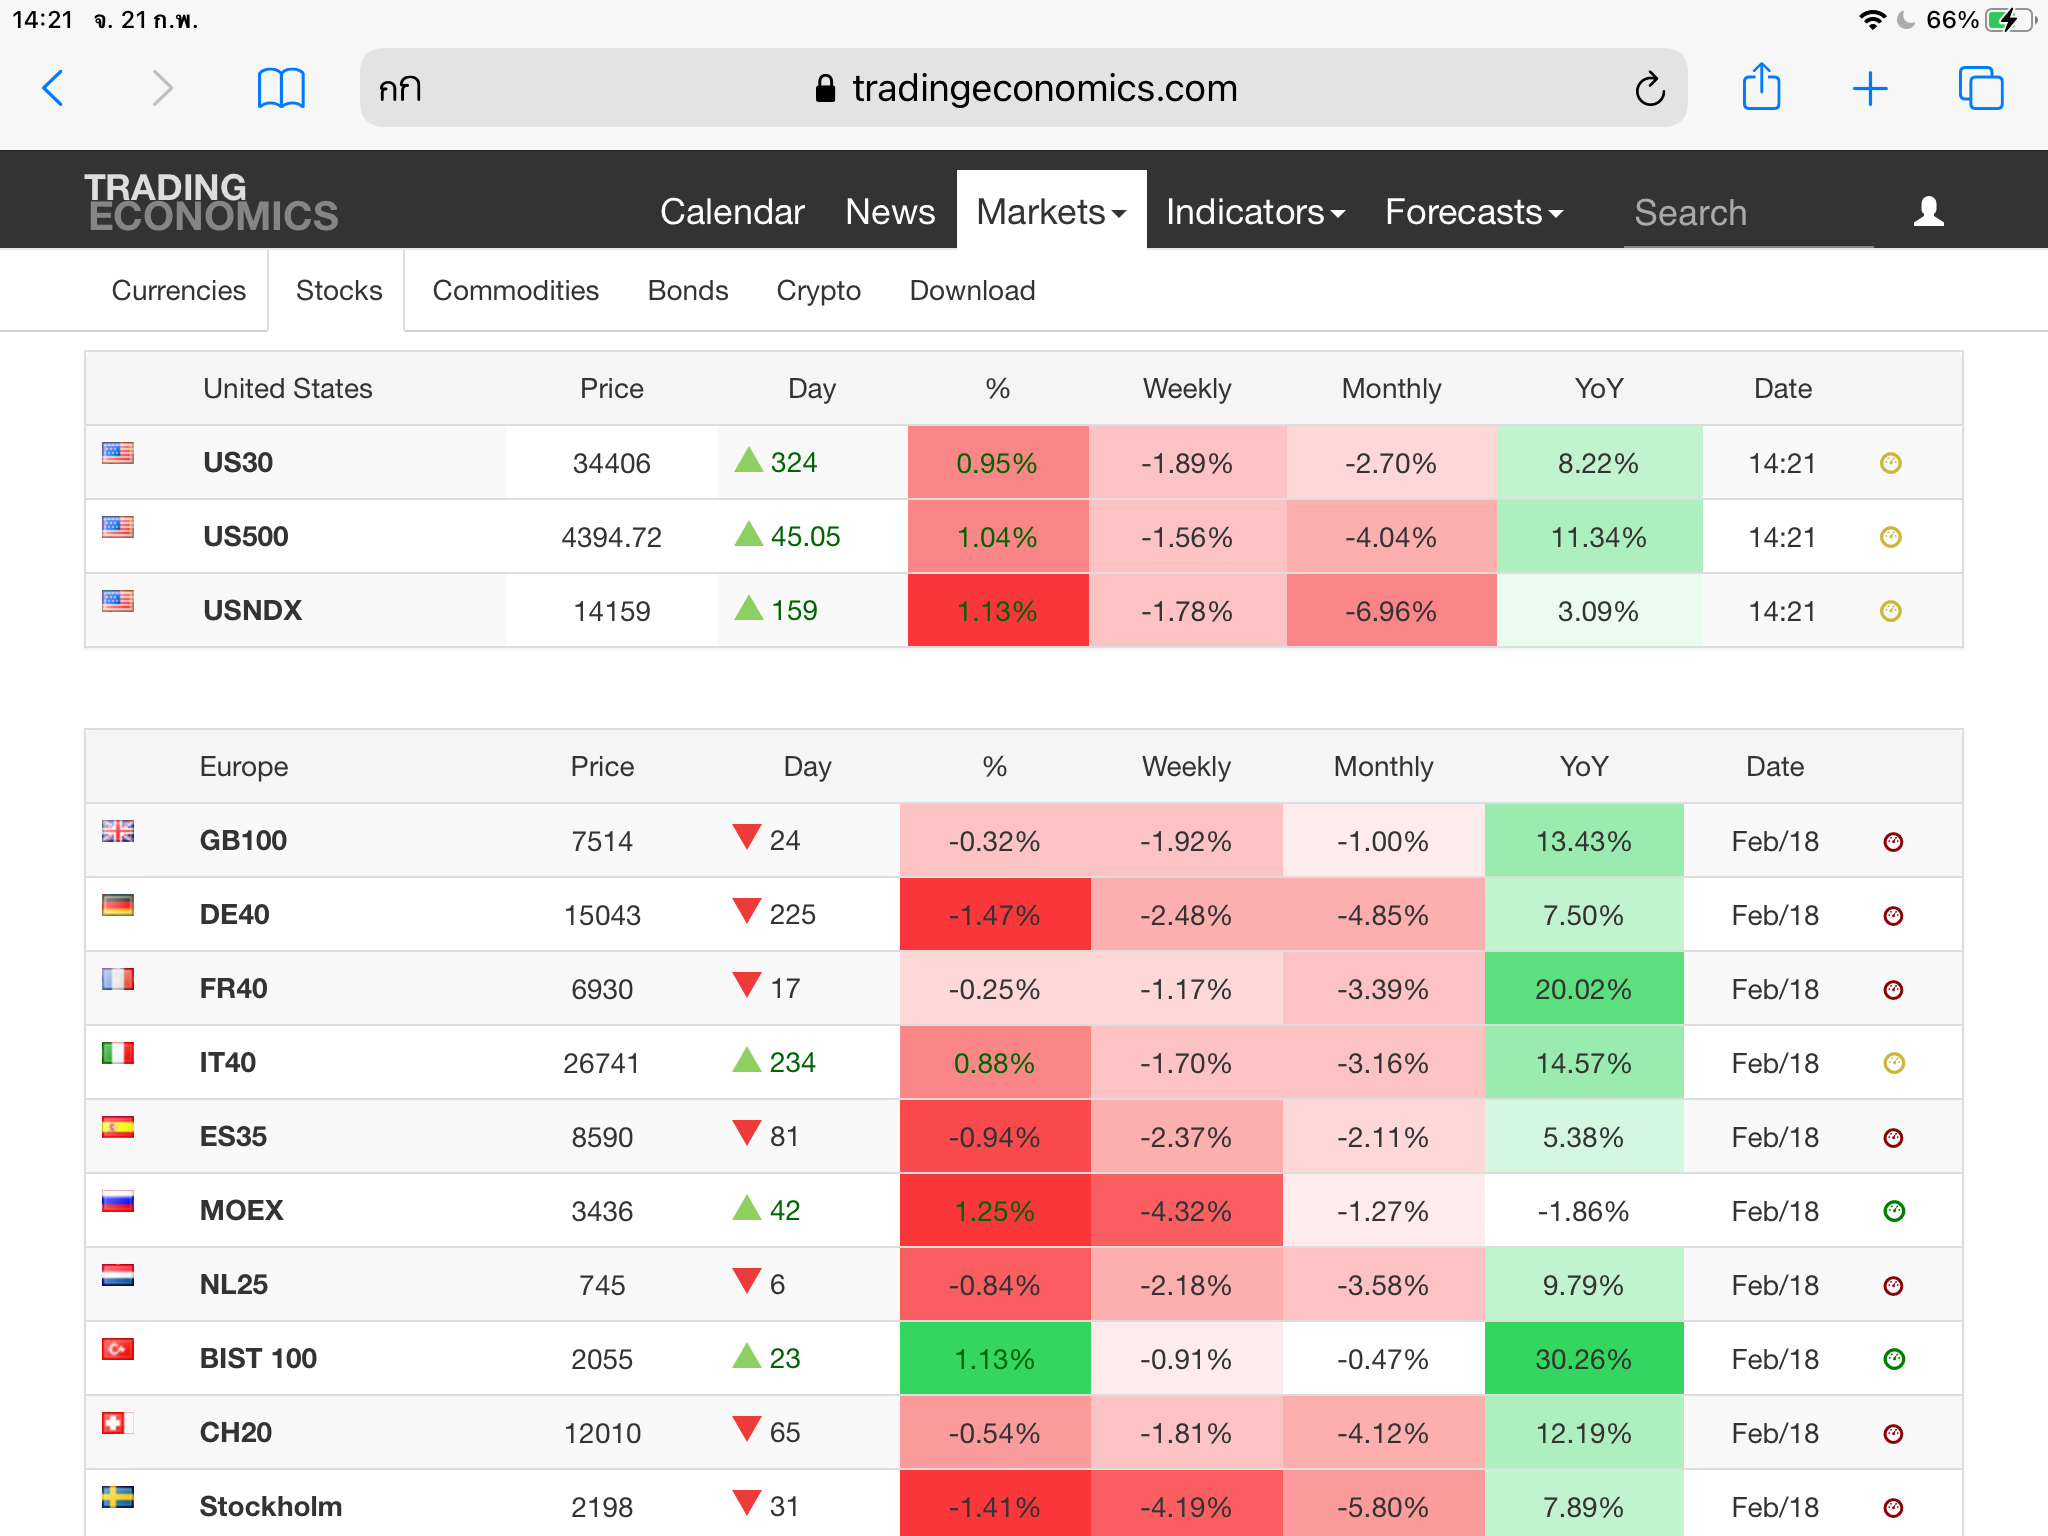Open the Safari bookmarks book icon
Viewport: 2048px width, 1536px height.
pos(281,88)
